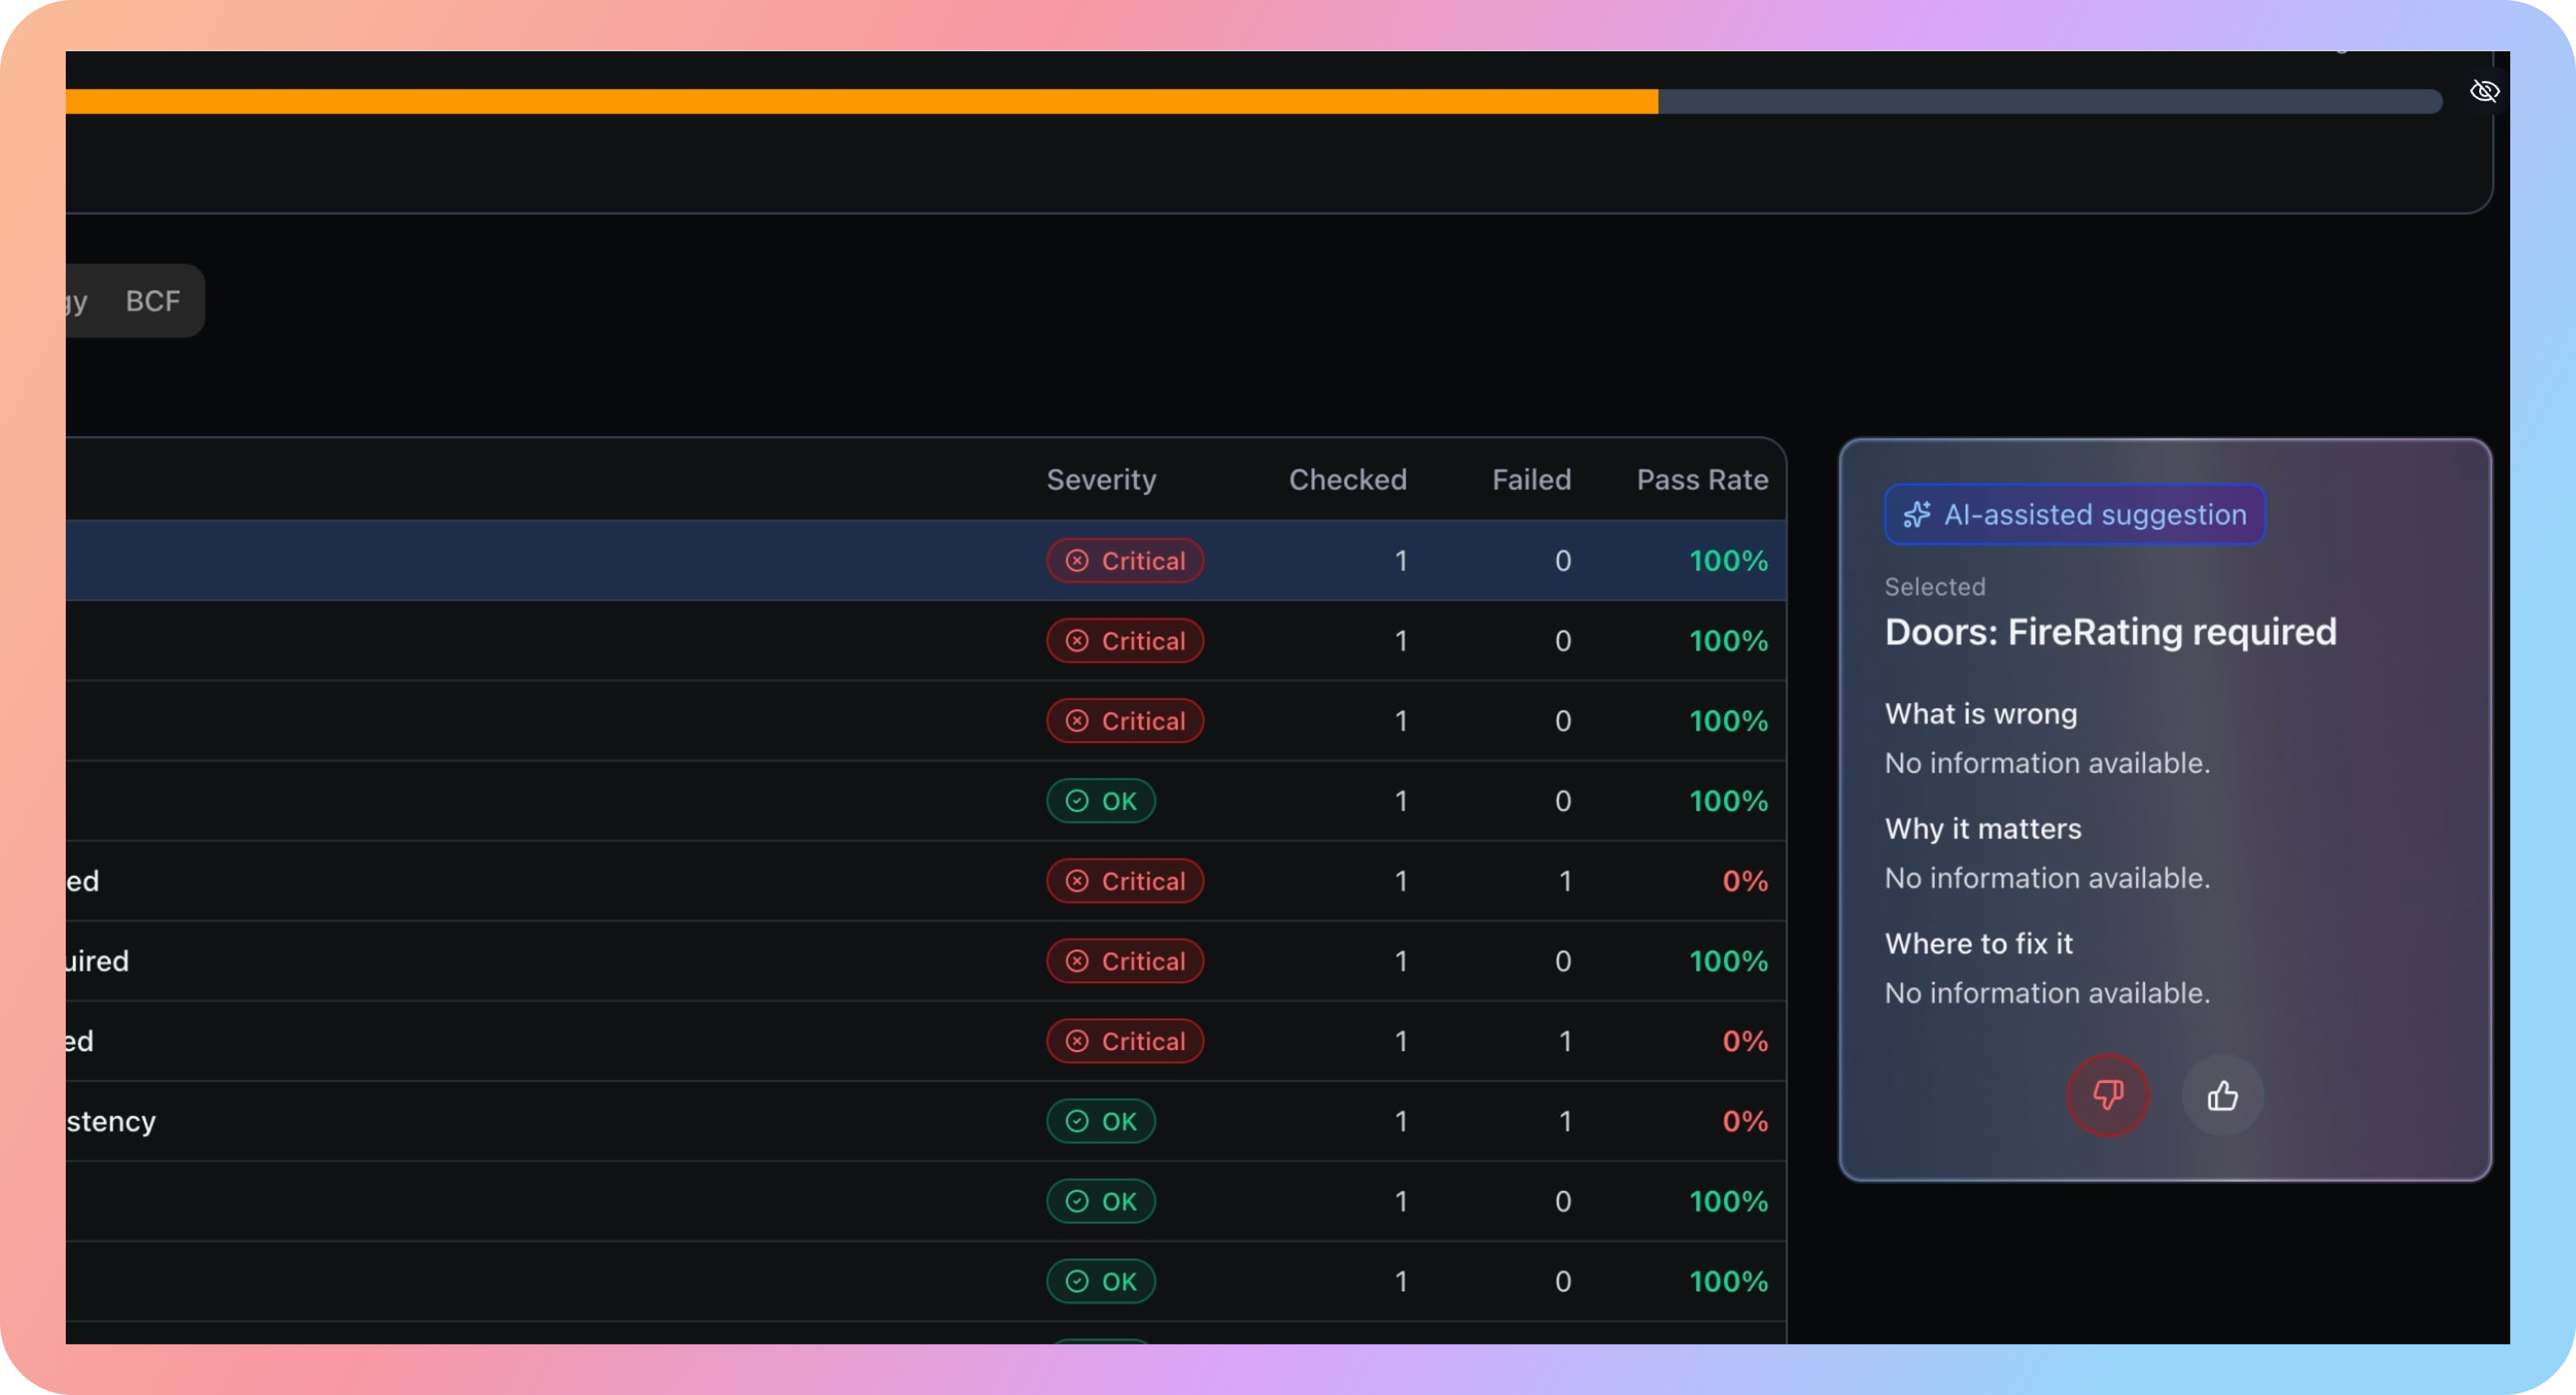Image resolution: width=2576 pixels, height=1395 pixels.
Task: Click the thumbs down feedback icon
Action: coord(2108,1095)
